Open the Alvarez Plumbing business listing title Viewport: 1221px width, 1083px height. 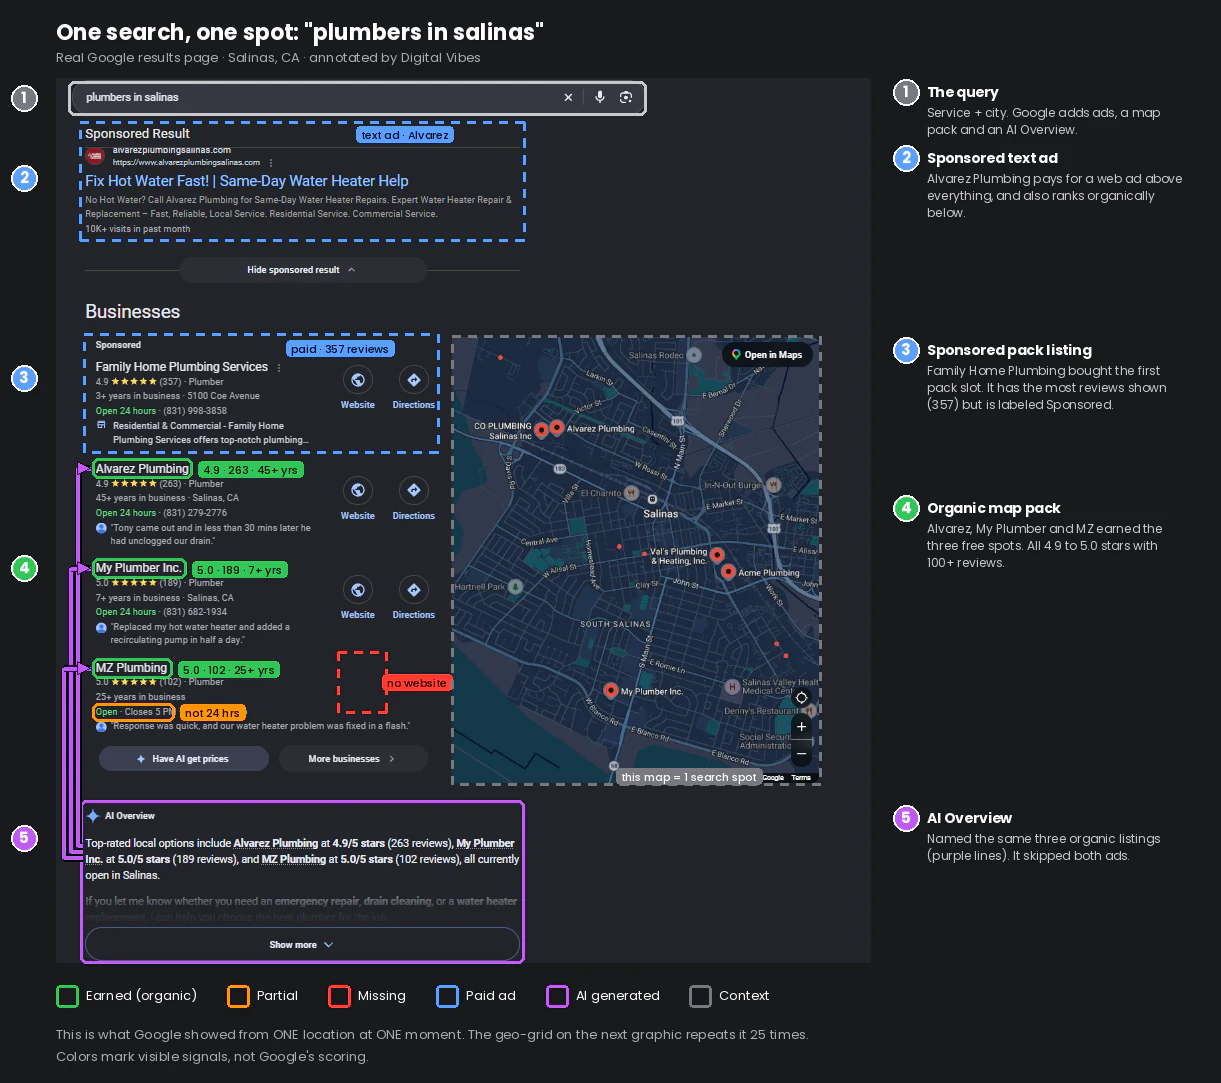[142, 469]
